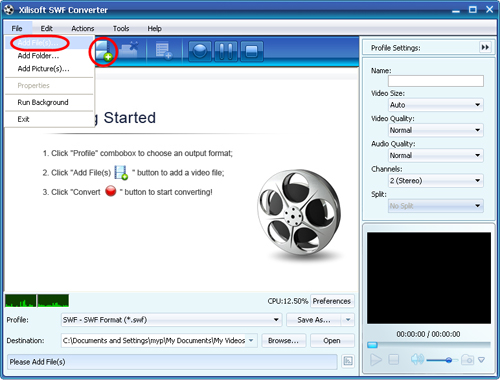Screen dimensions: 500x380
Task: Open the Actions menu
Action: [83, 29]
